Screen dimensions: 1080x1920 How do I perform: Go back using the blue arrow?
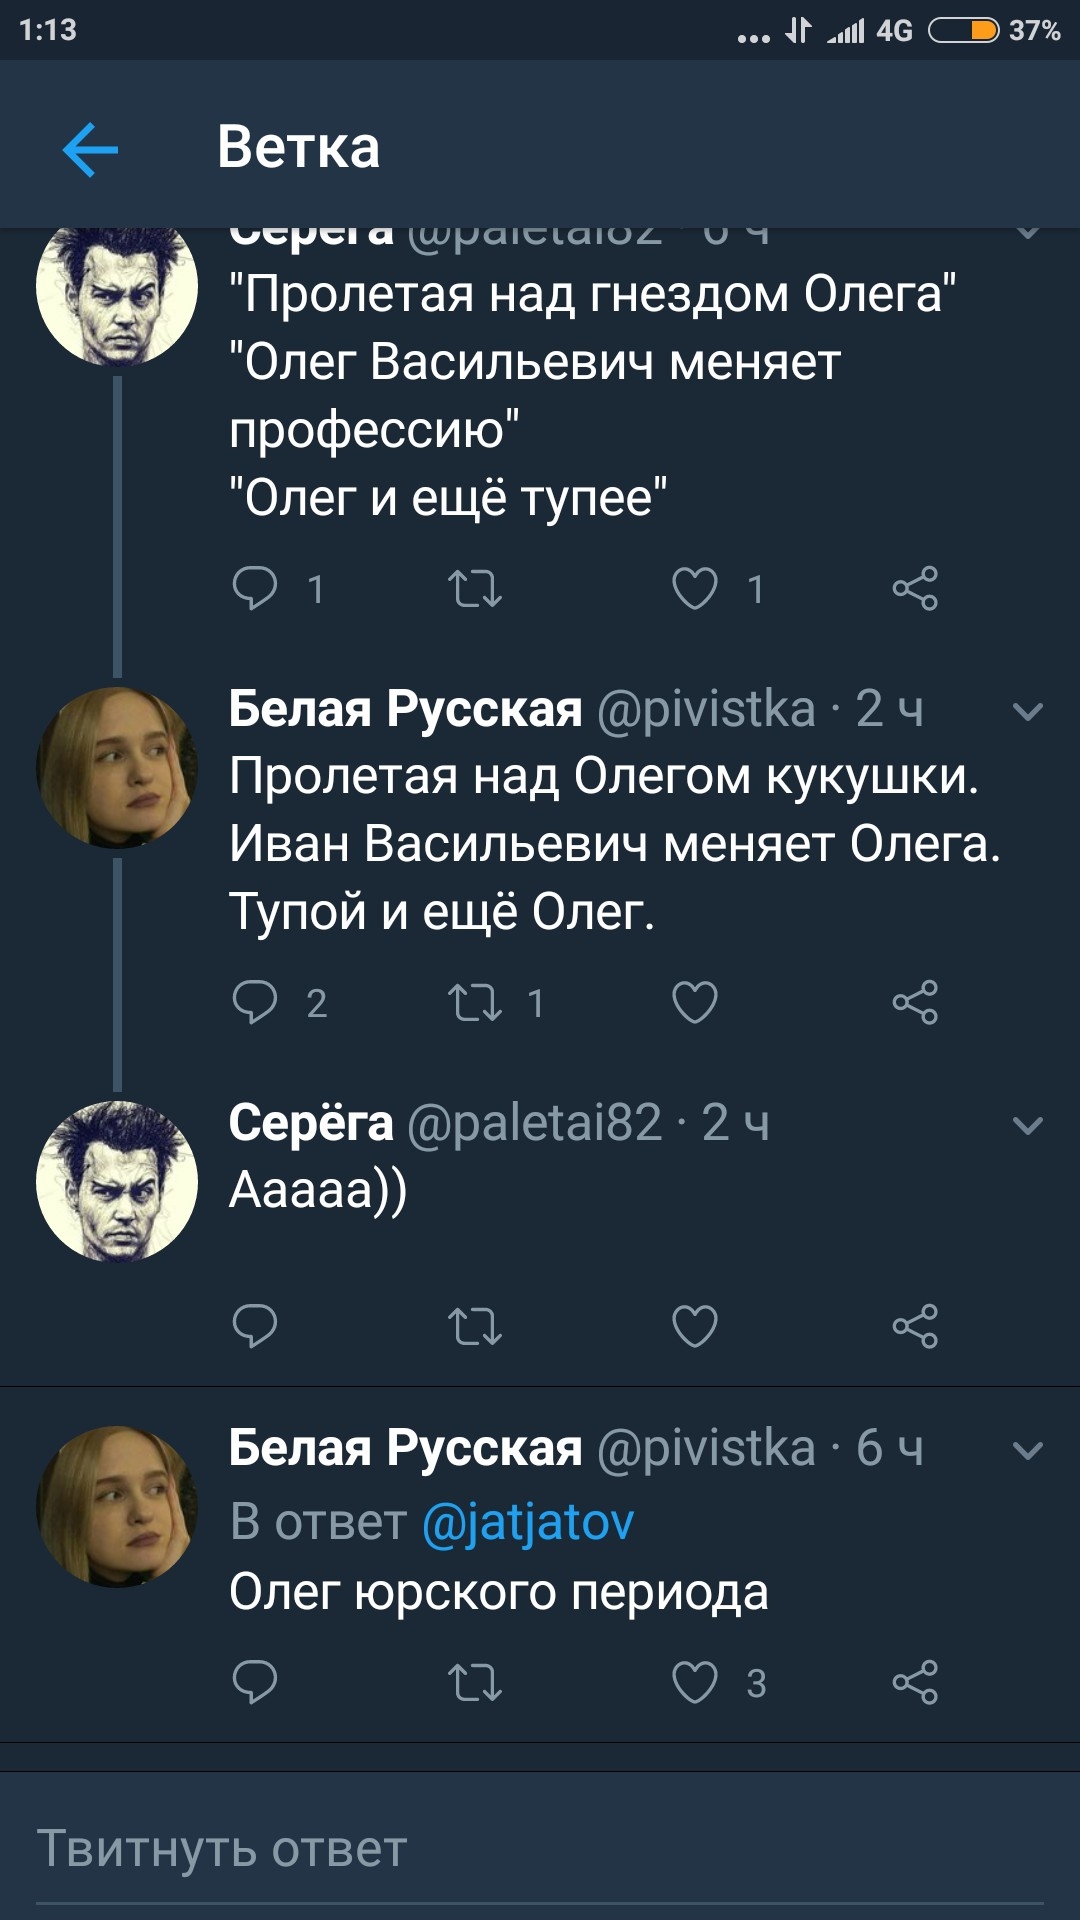pos(90,150)
